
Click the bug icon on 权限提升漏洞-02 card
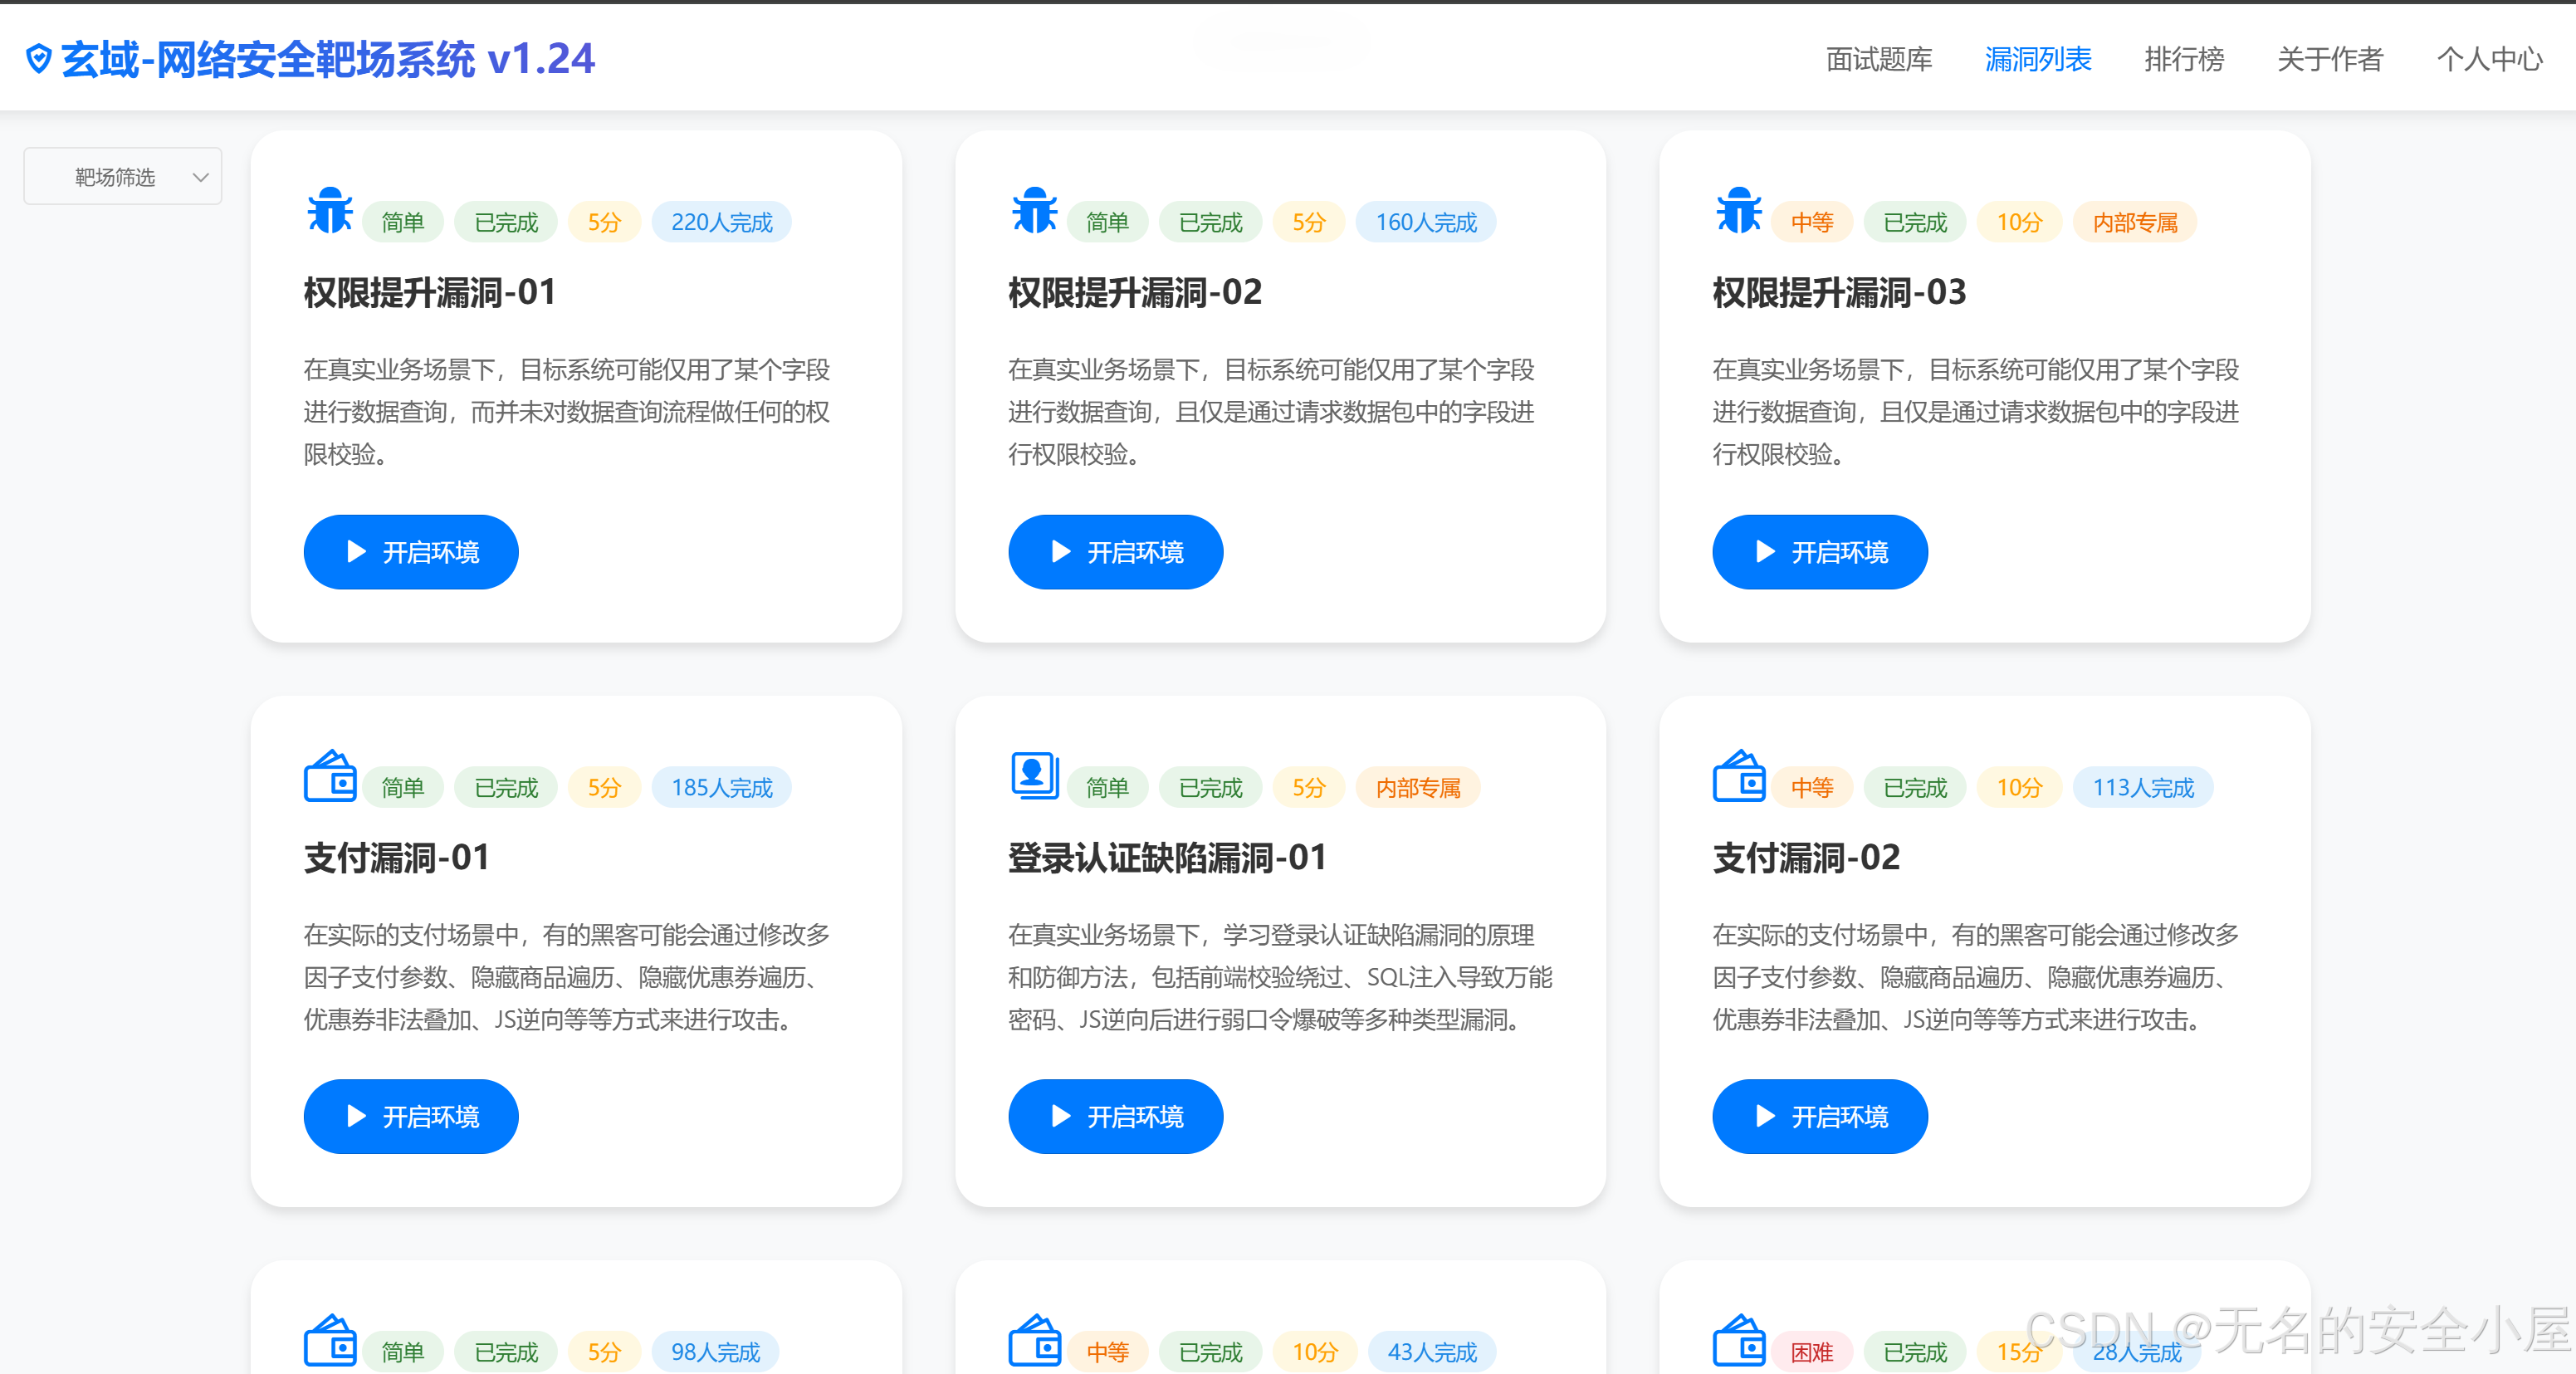pos(1035,212)
